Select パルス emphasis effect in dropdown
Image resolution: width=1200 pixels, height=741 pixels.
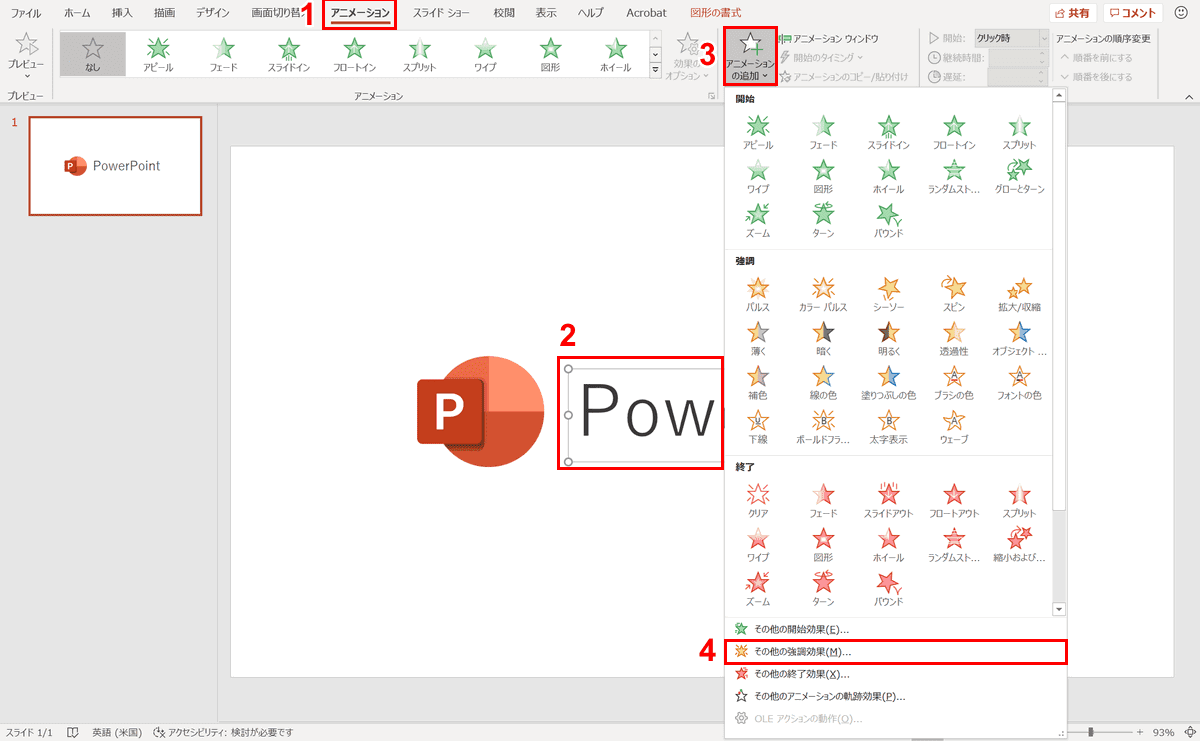point(758,295)
